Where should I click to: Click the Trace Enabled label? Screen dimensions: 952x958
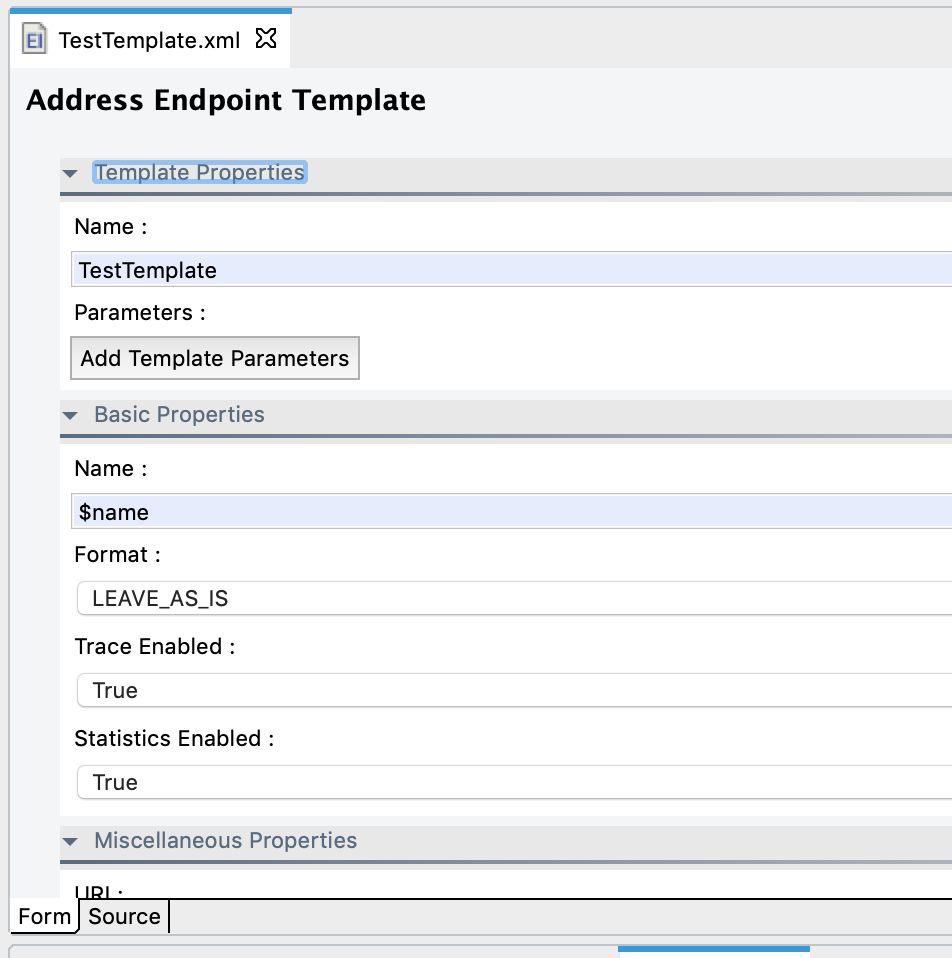click(x=155, y=646)
